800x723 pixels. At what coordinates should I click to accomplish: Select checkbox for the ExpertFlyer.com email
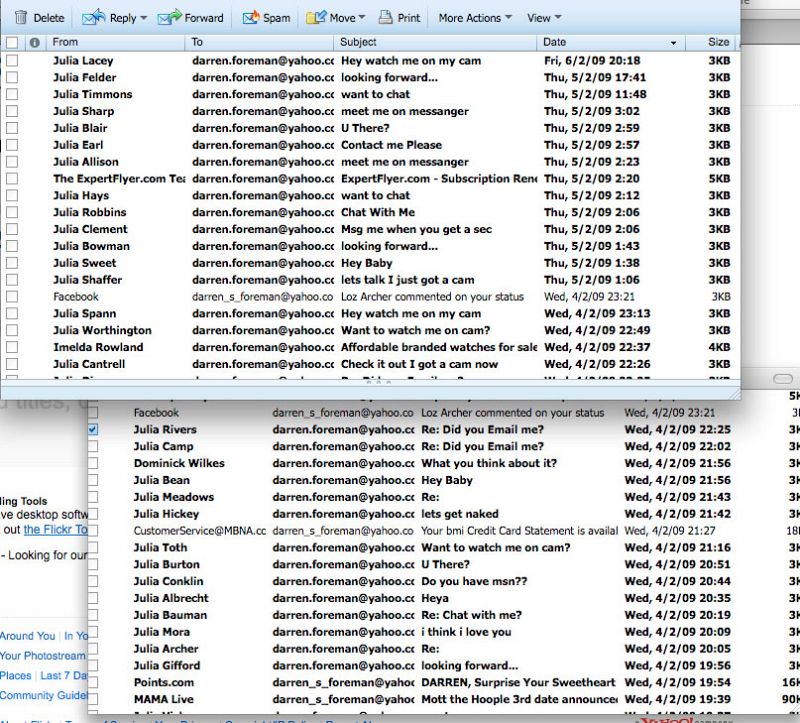[x=12, y=179]
